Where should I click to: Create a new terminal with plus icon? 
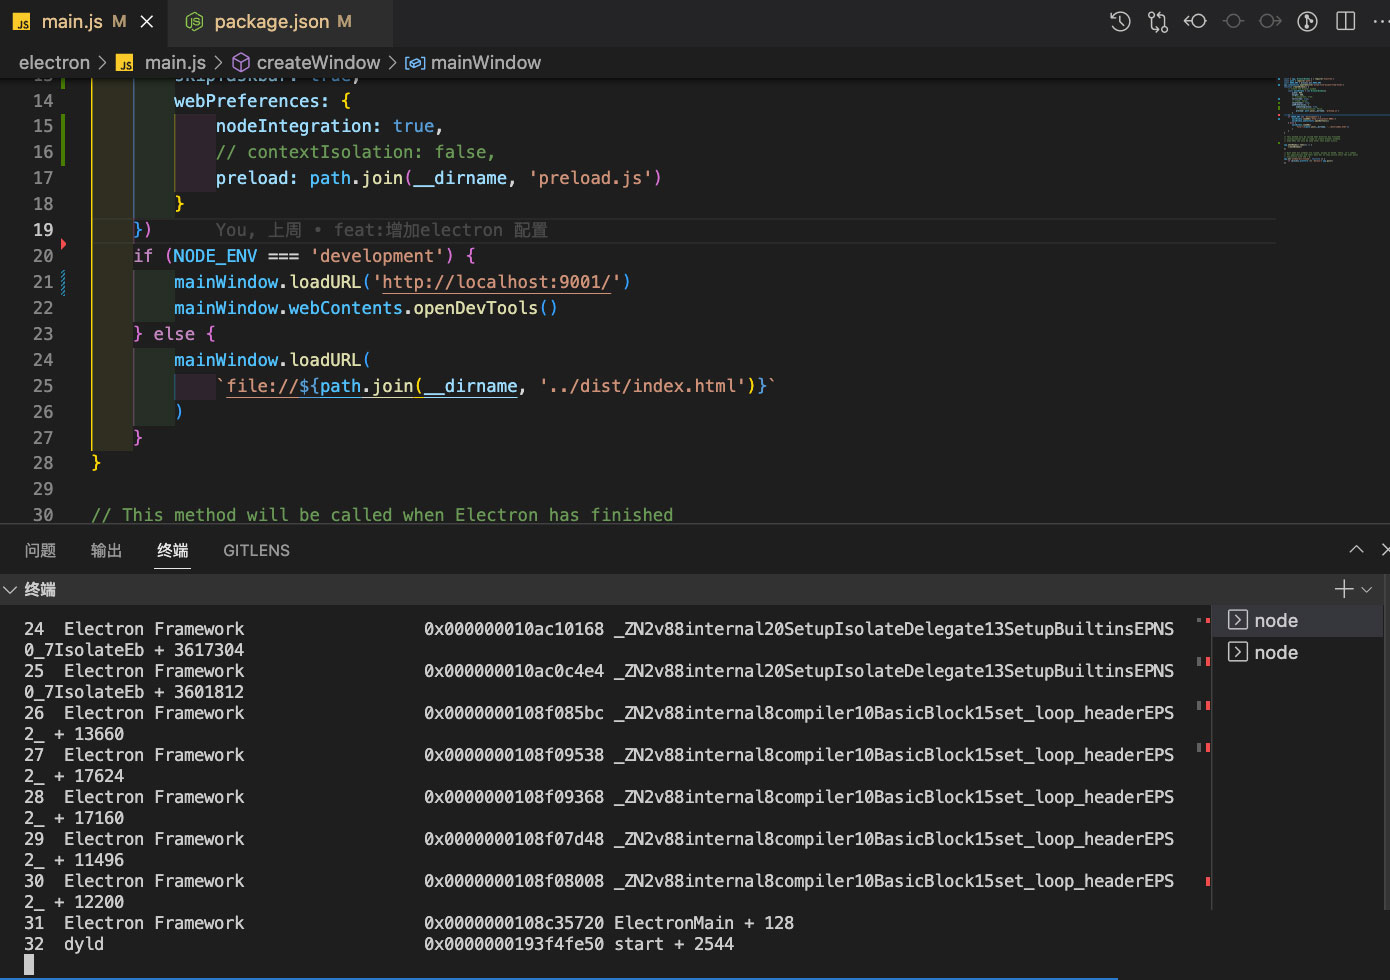[1344, 589]
